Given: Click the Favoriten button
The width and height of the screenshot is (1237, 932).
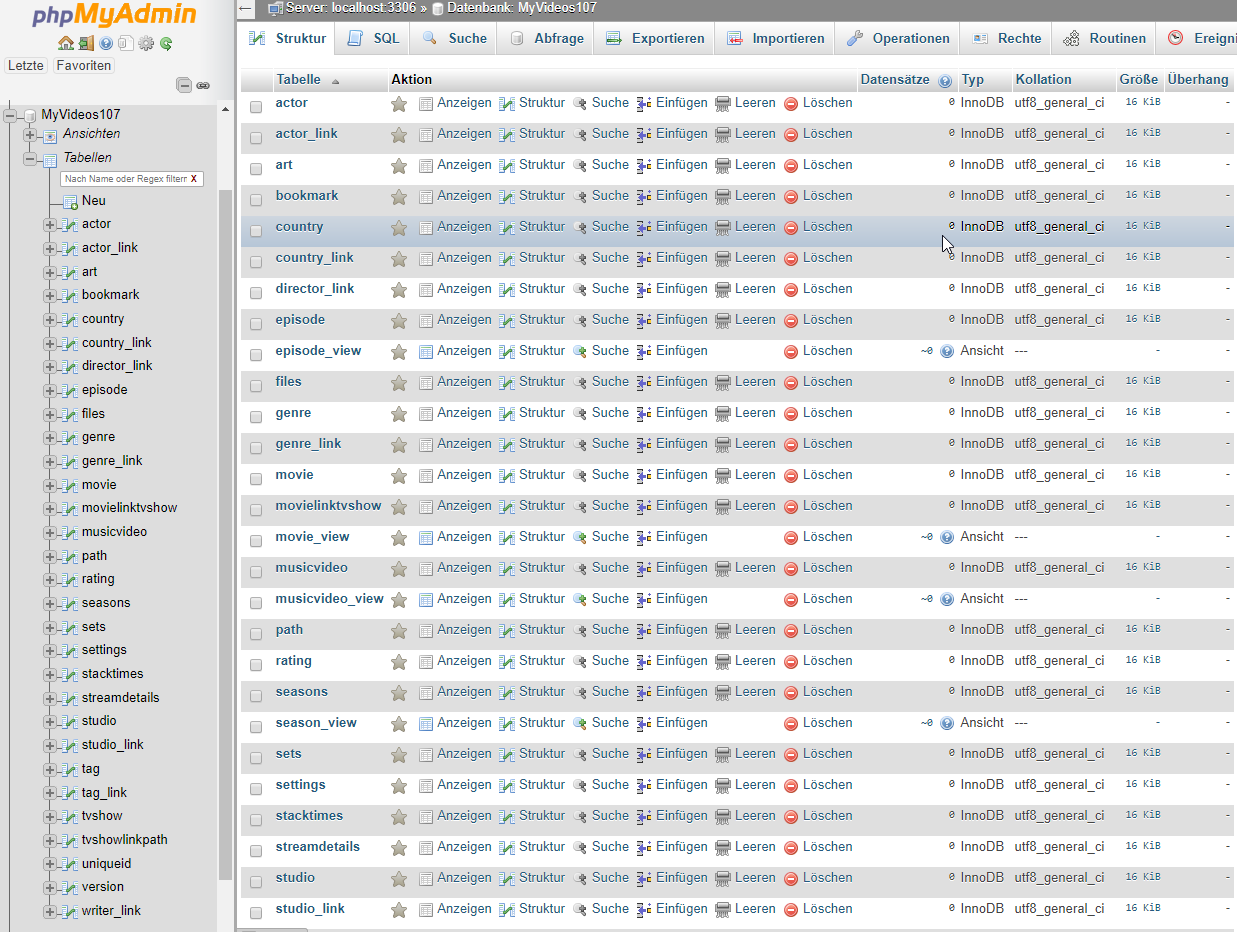Looking at the screenshot, I should pyautogui.click(x=83, y=65).
